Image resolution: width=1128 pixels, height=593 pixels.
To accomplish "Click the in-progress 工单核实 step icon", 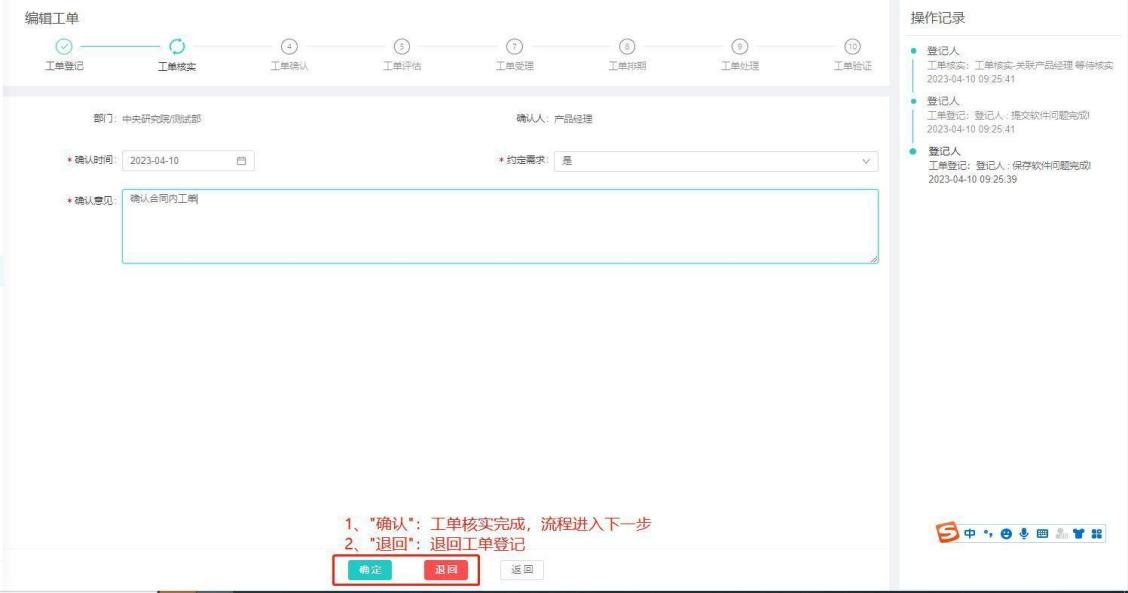I will click(x=177, y=46).
